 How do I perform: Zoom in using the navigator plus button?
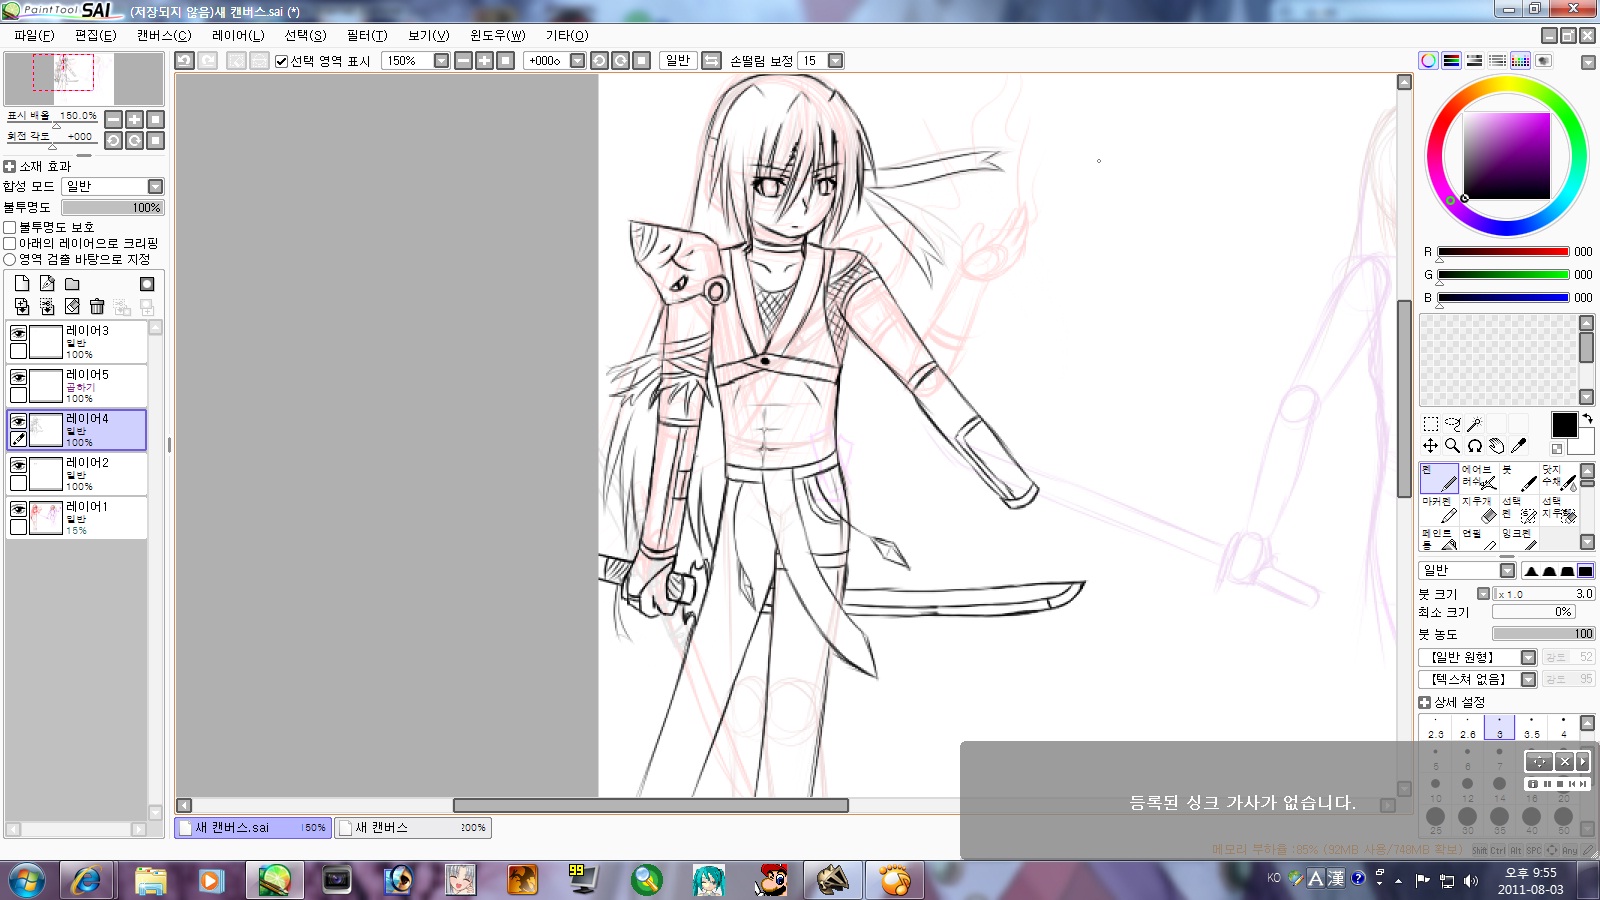point(135,119)
